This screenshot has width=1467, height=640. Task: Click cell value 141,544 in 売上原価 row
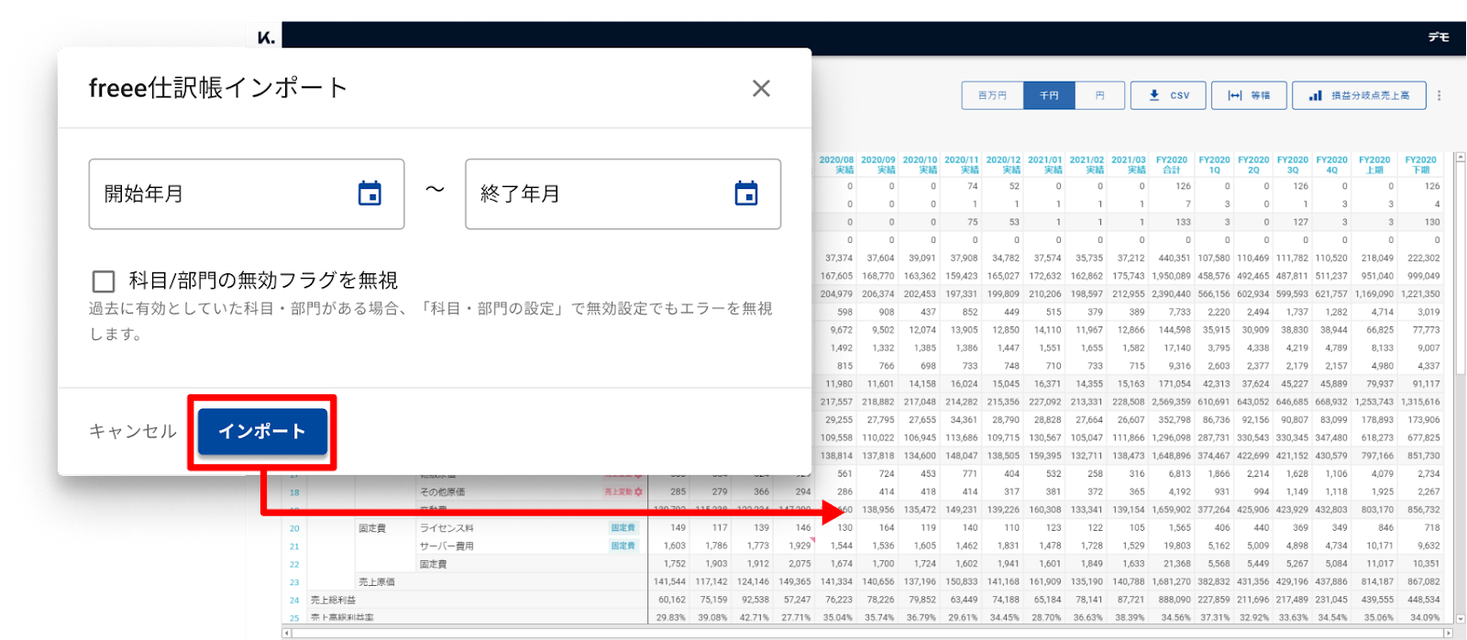point(668,582)
